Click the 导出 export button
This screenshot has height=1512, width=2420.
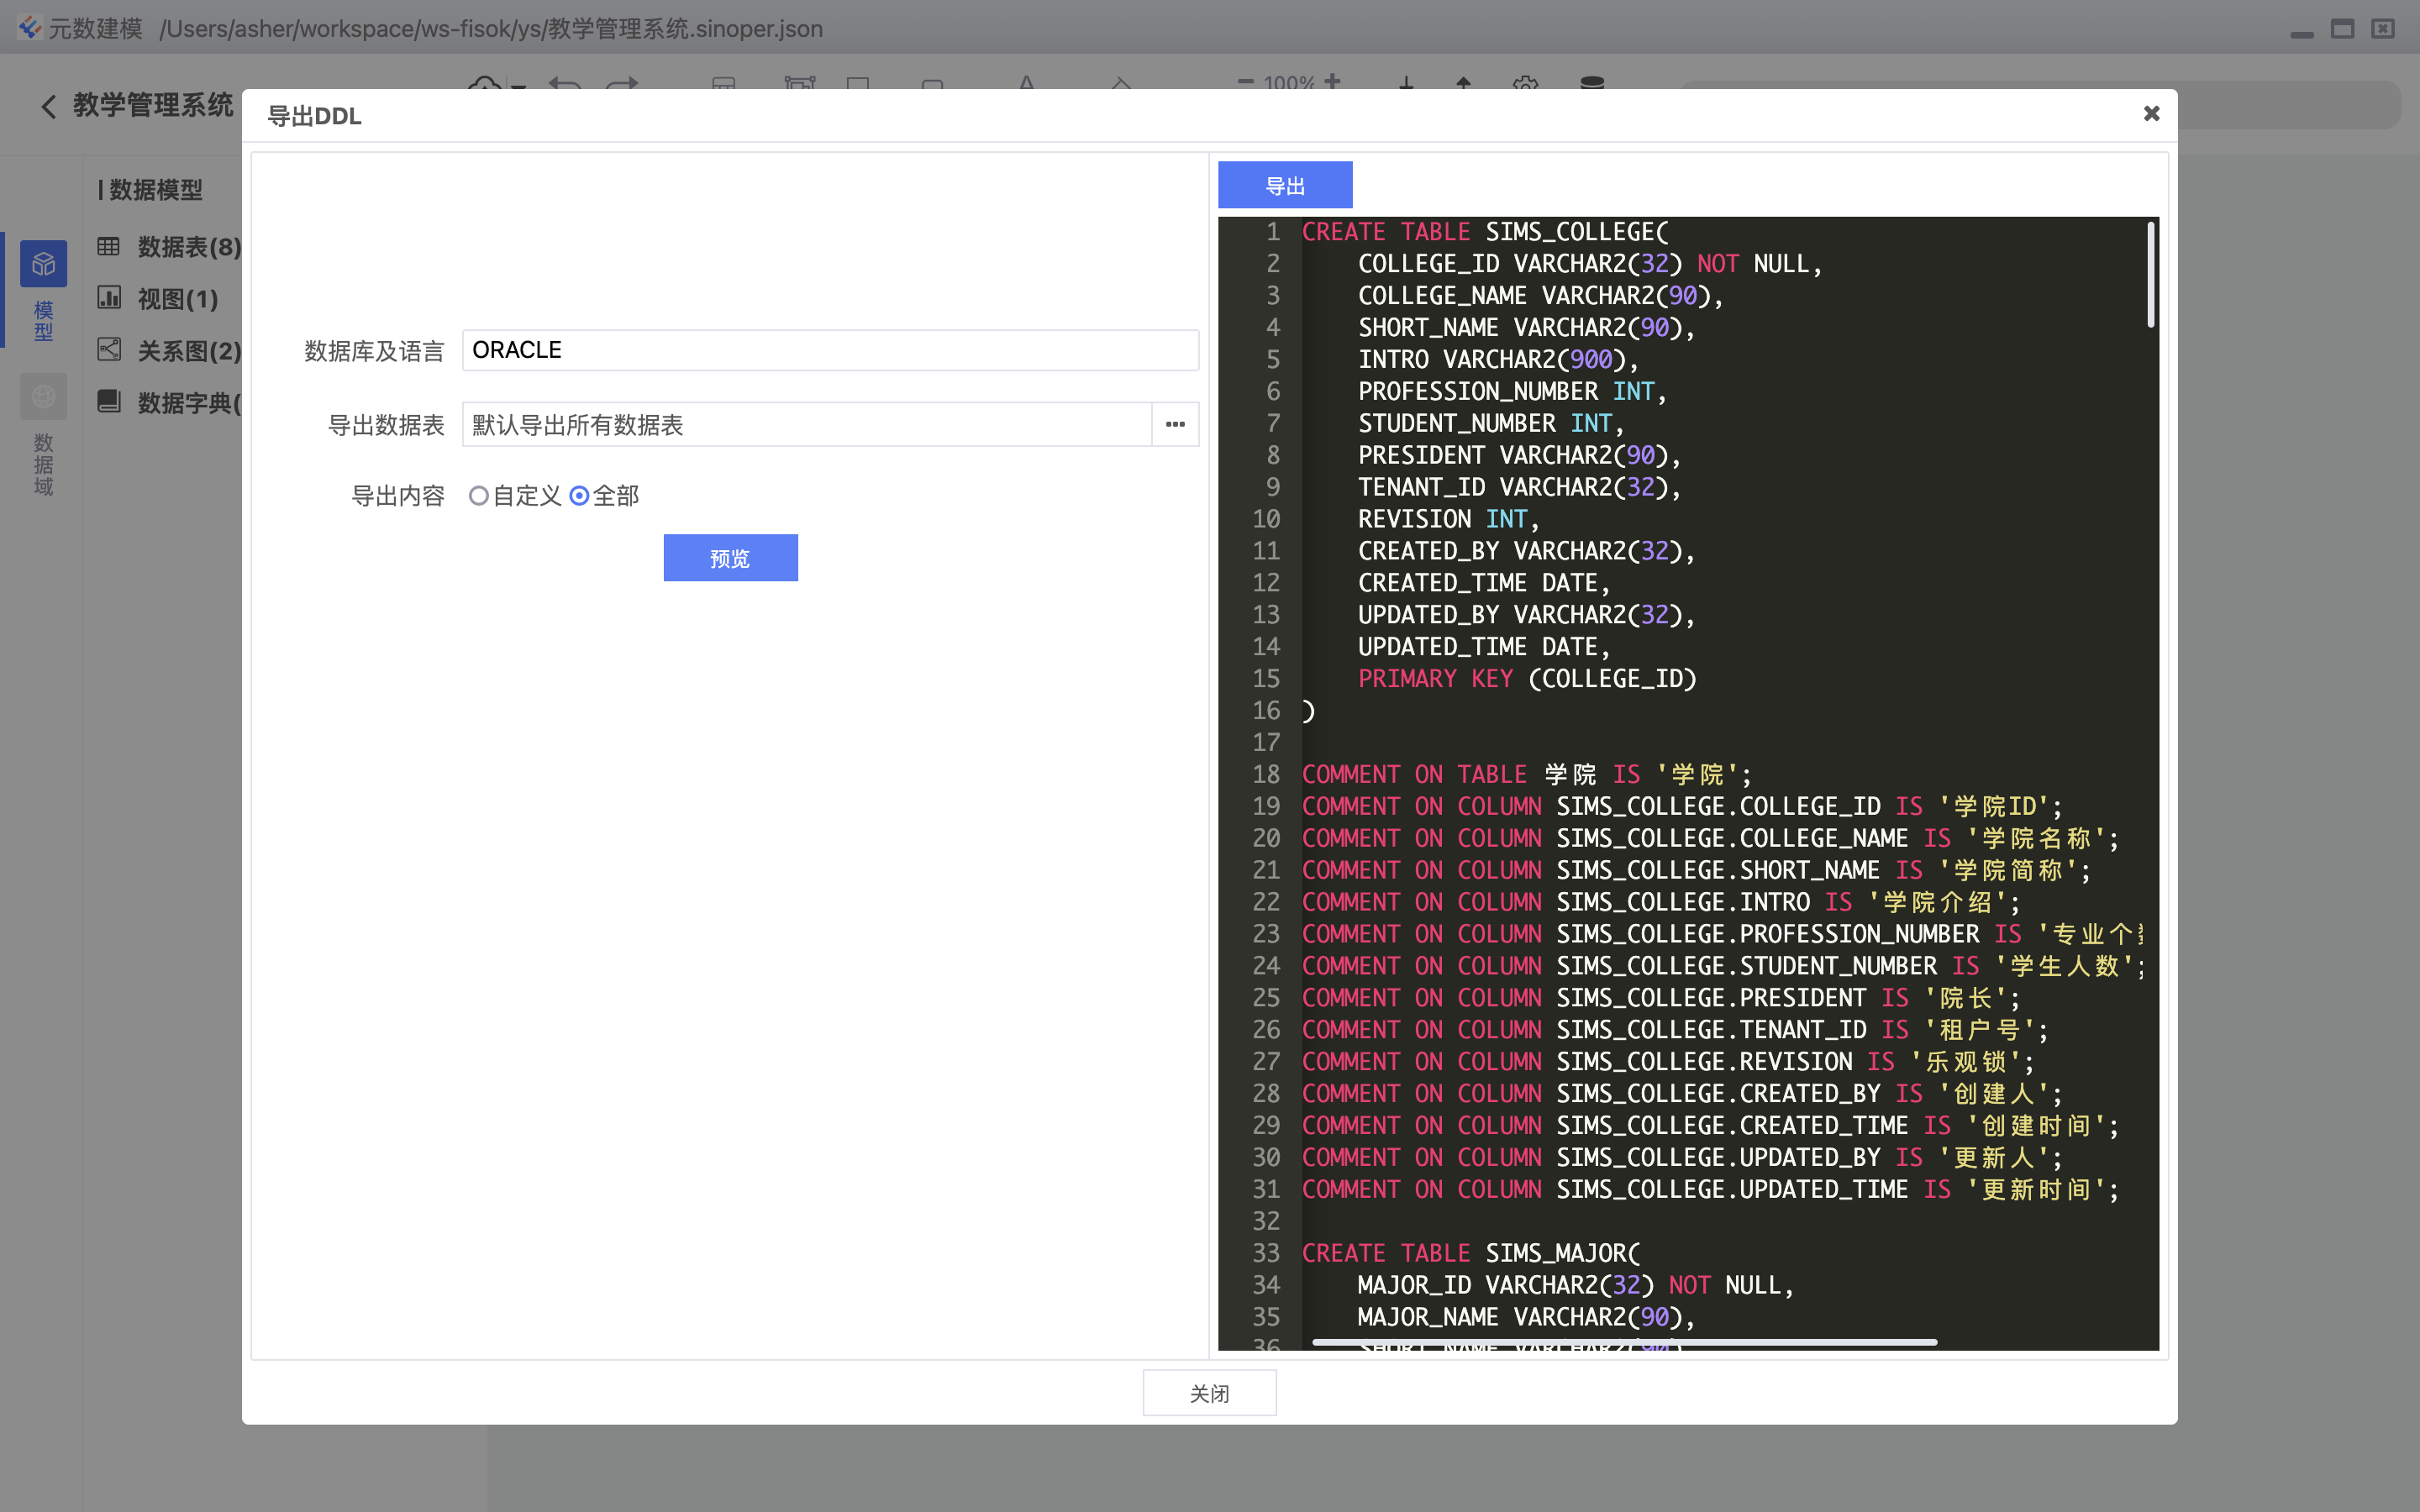pyautogui.click(x=1284, y=186)
